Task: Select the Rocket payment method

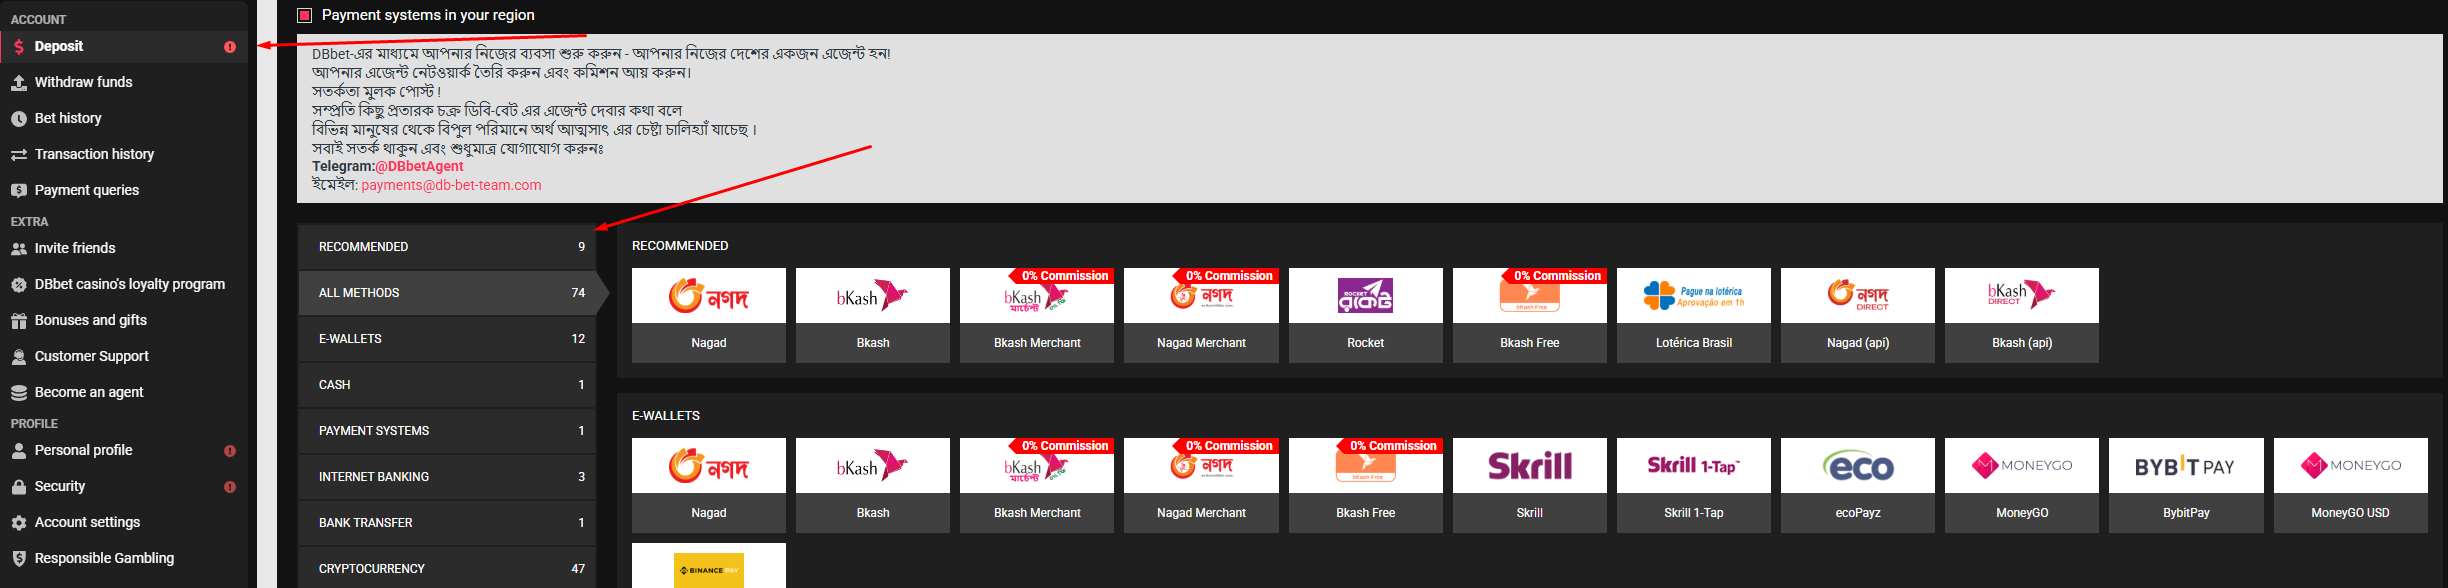Action: coord(1366,315)
